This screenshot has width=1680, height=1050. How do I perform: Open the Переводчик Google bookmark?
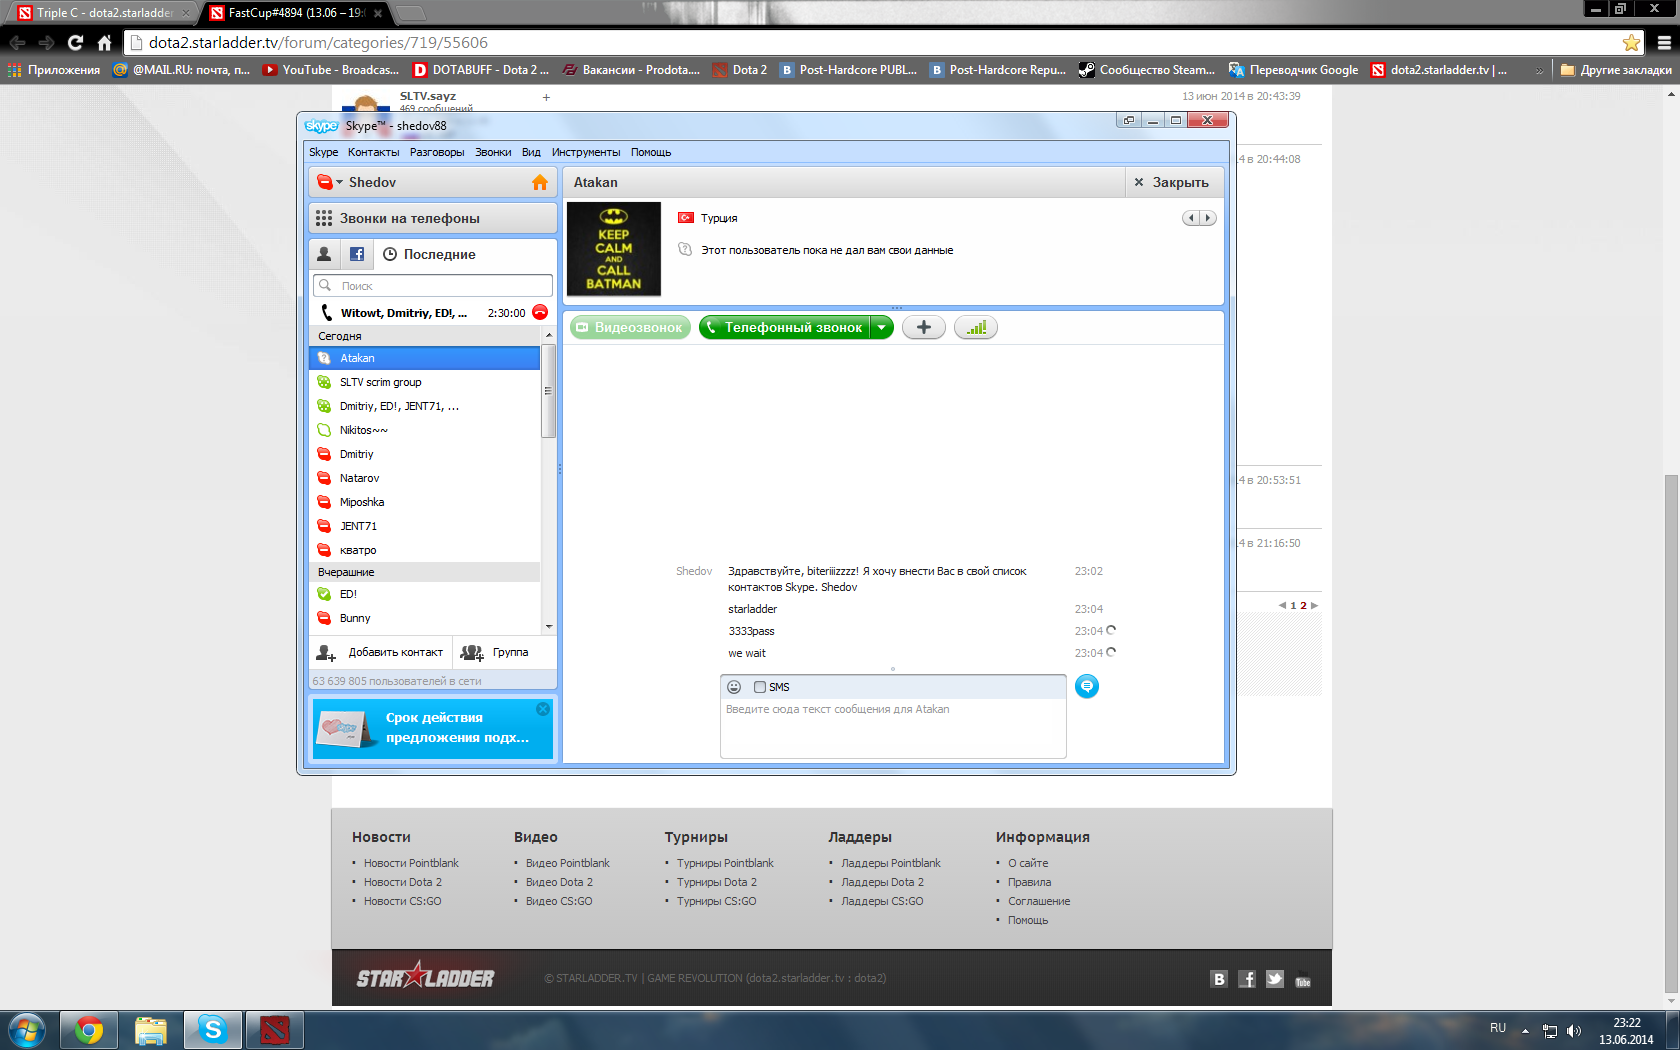pyautogui.click(x=1294, y=70)
